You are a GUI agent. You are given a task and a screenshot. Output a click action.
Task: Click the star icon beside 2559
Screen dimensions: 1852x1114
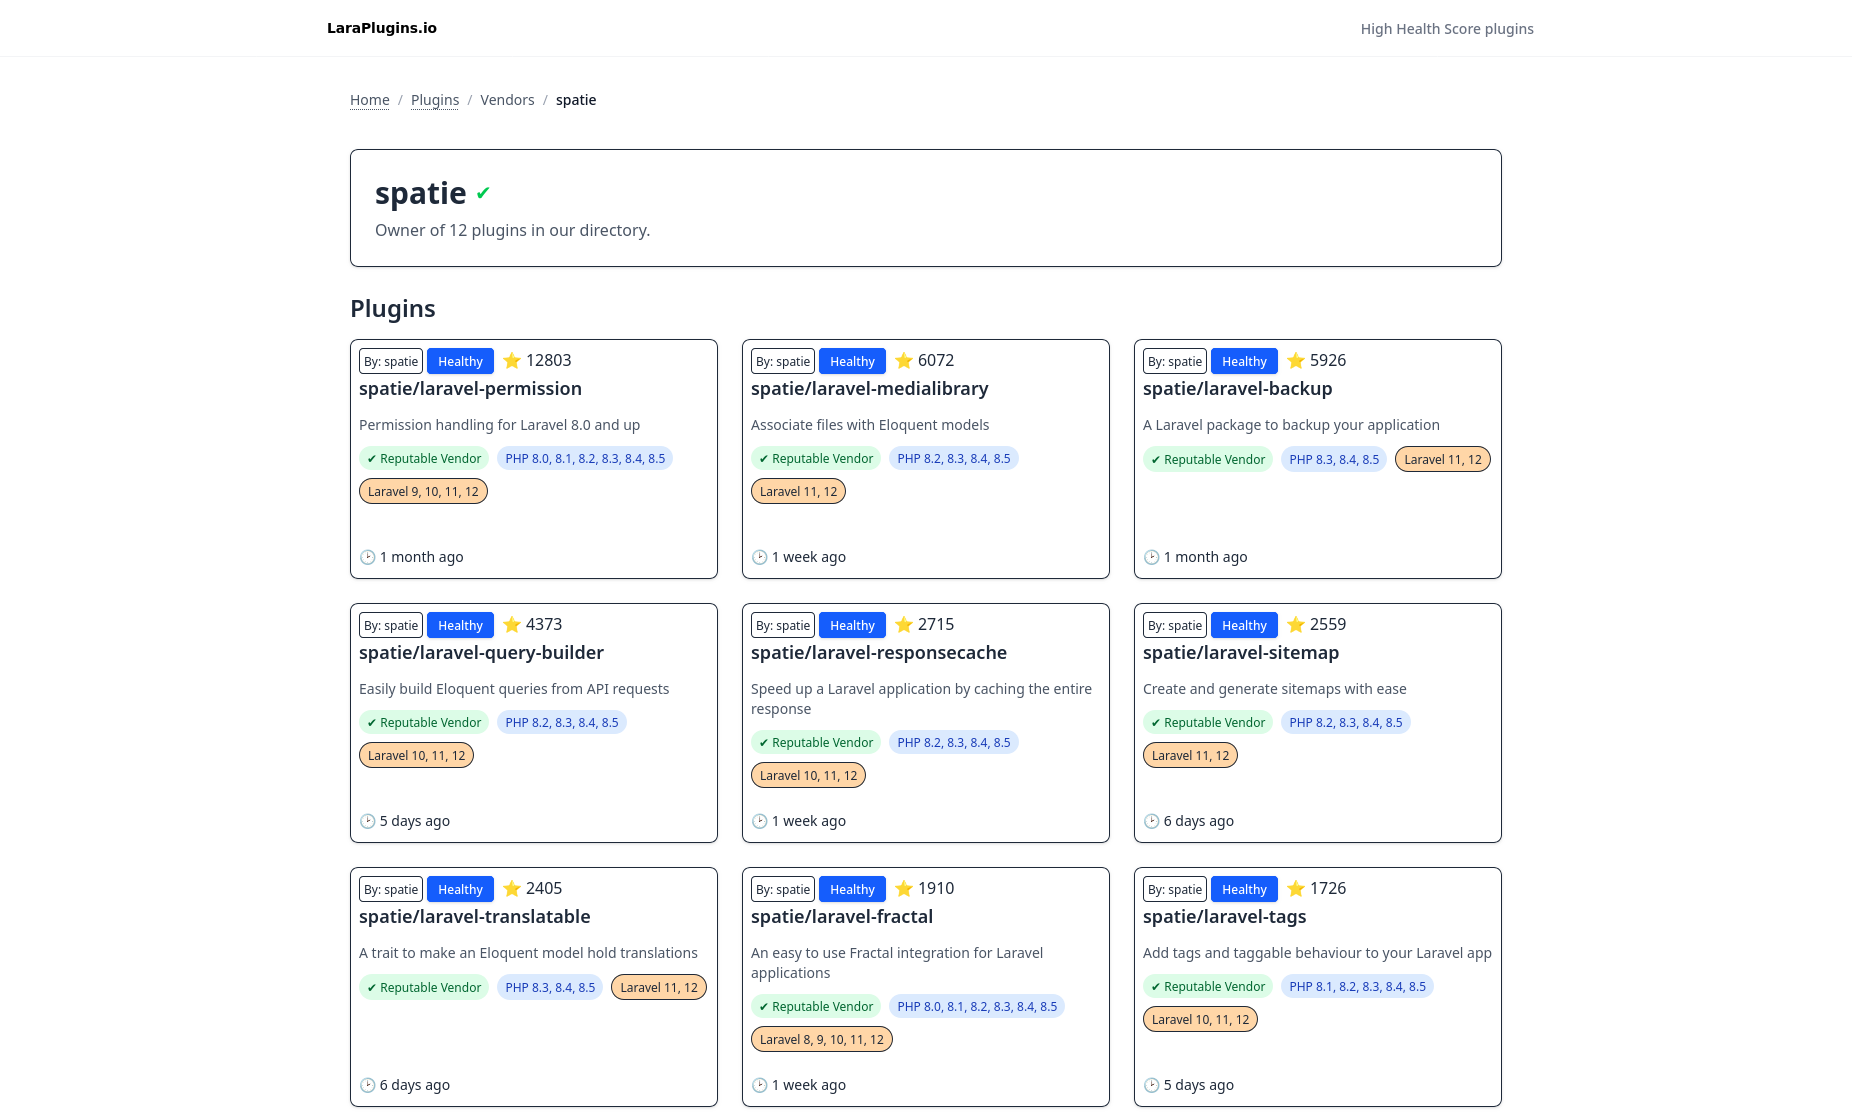click(x=1296, y=624)
